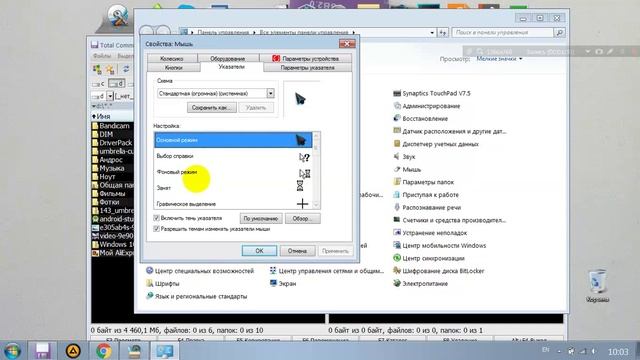Click the Сохранить как button
This screenshot has width=640, height=360.
pos(211,108)
